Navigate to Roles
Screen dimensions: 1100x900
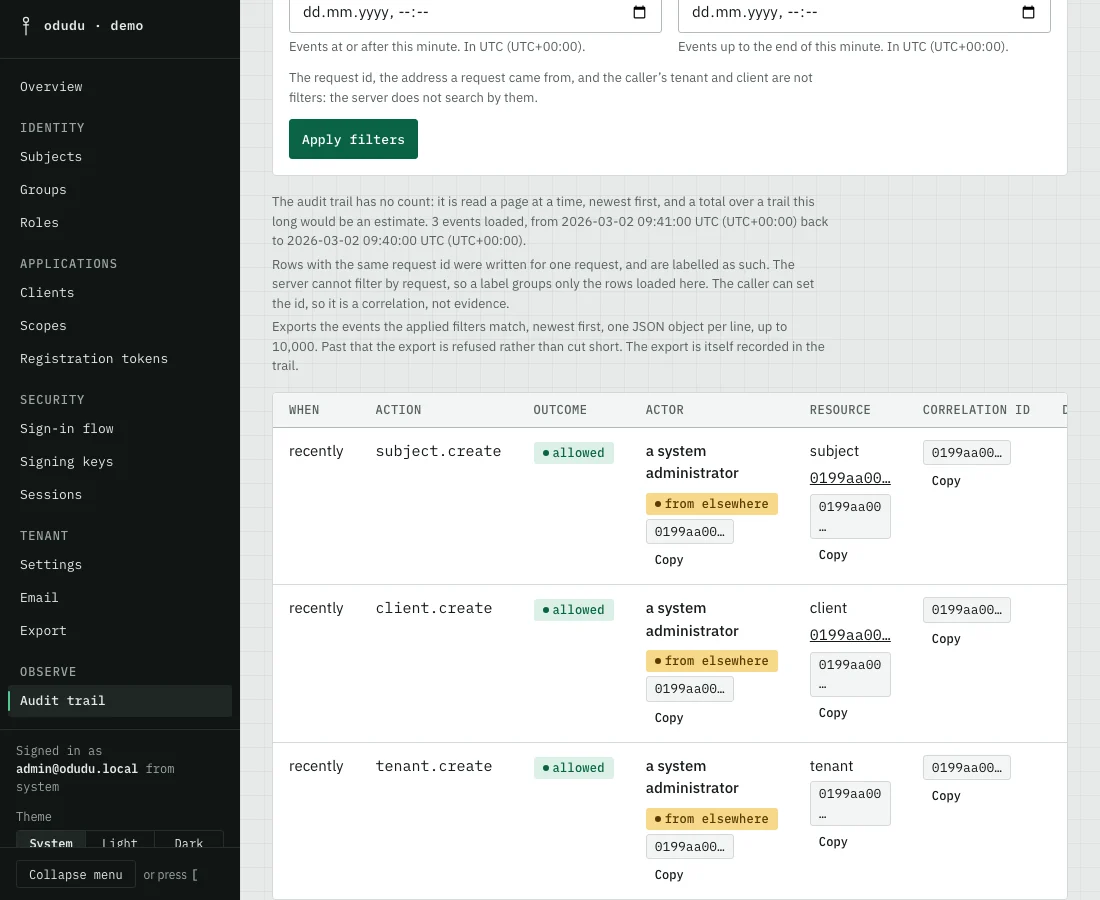[39, 222]
